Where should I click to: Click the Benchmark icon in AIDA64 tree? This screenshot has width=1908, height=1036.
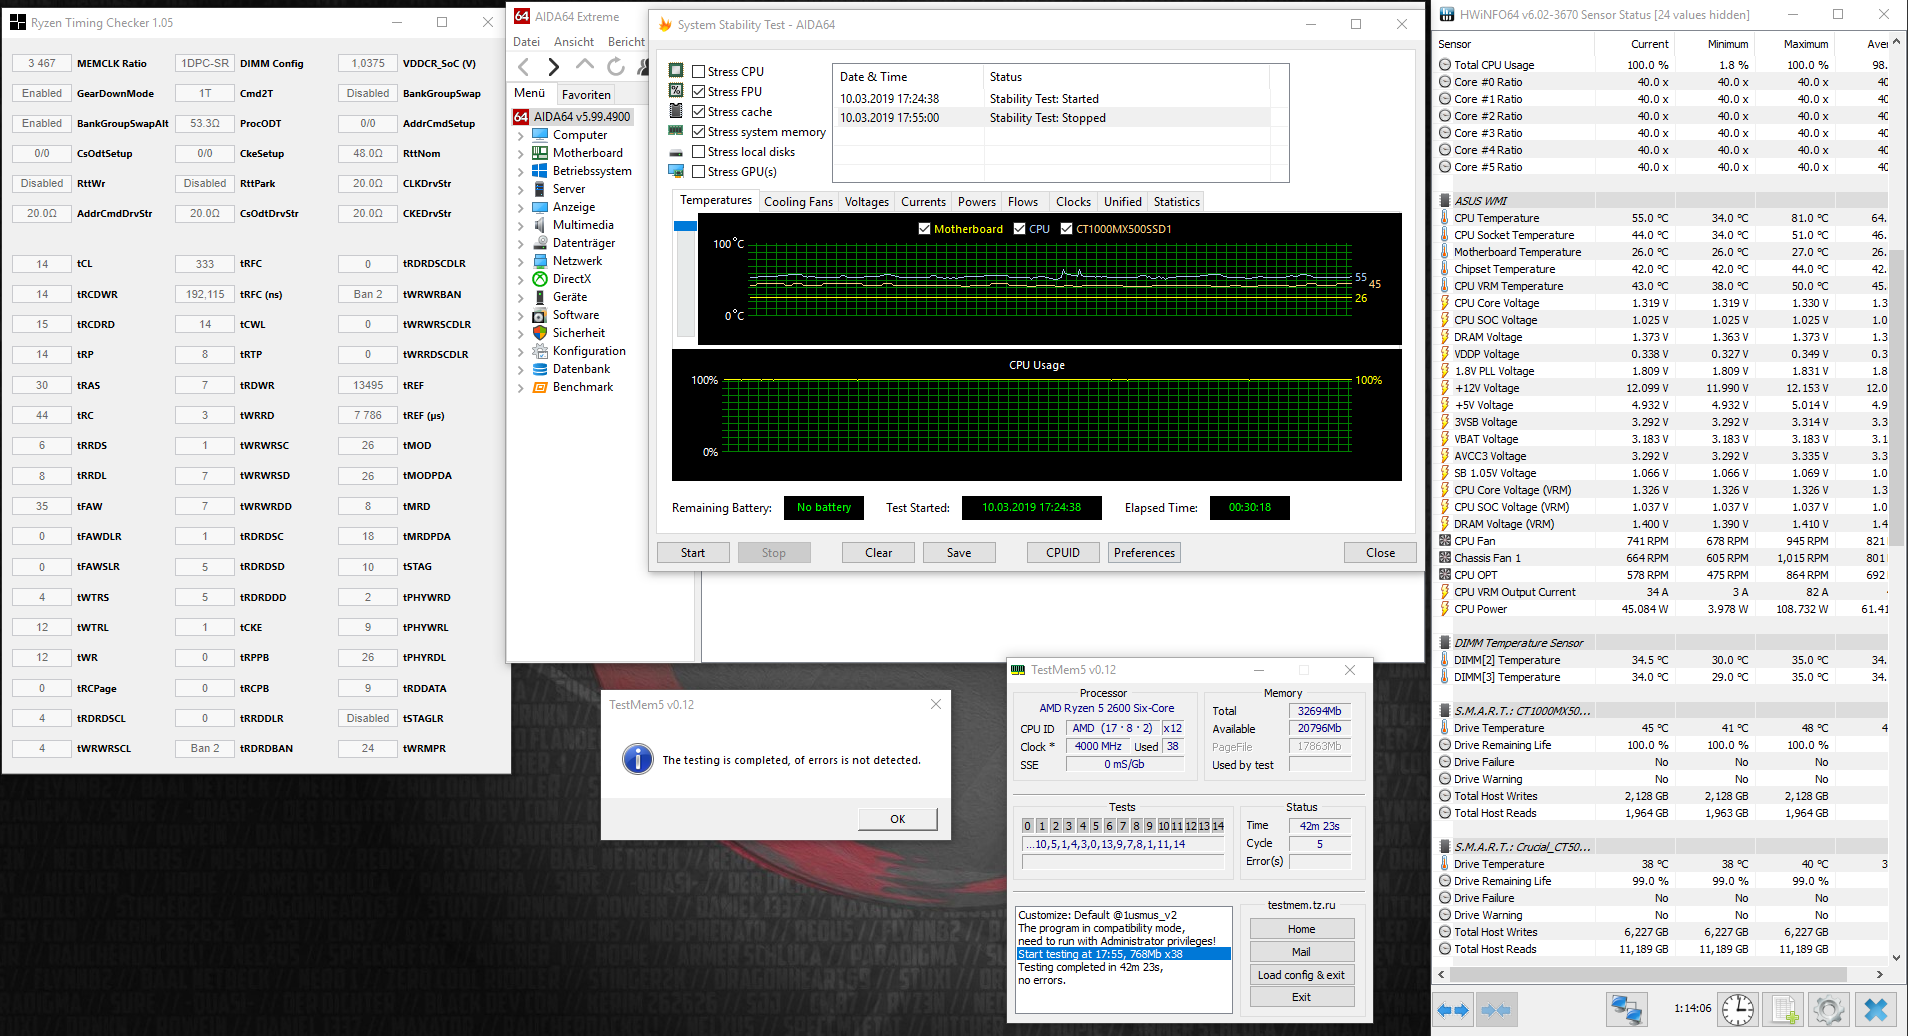pyautogui.click(x=540, y=387)
